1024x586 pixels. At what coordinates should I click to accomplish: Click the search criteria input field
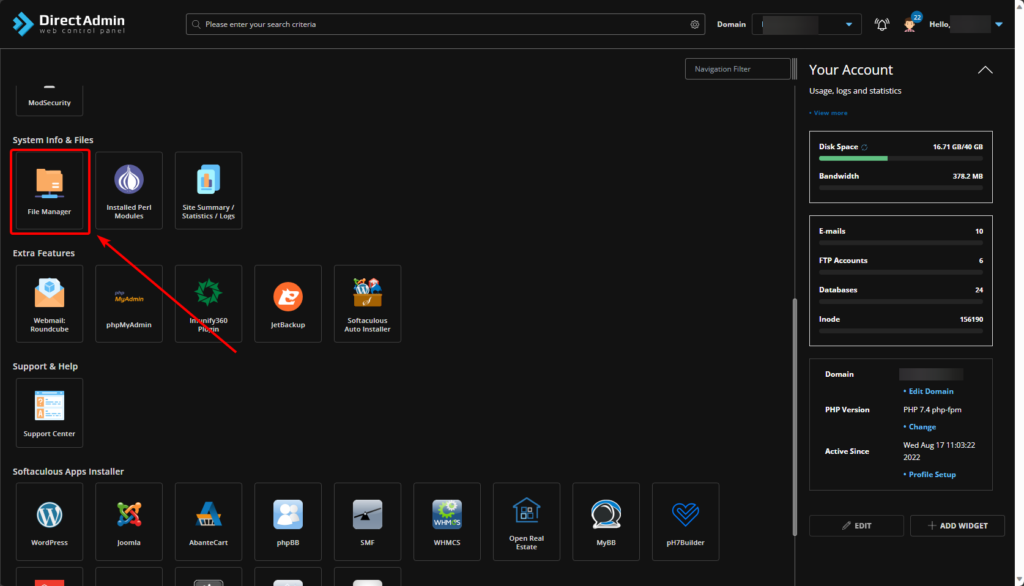[440, 24]
